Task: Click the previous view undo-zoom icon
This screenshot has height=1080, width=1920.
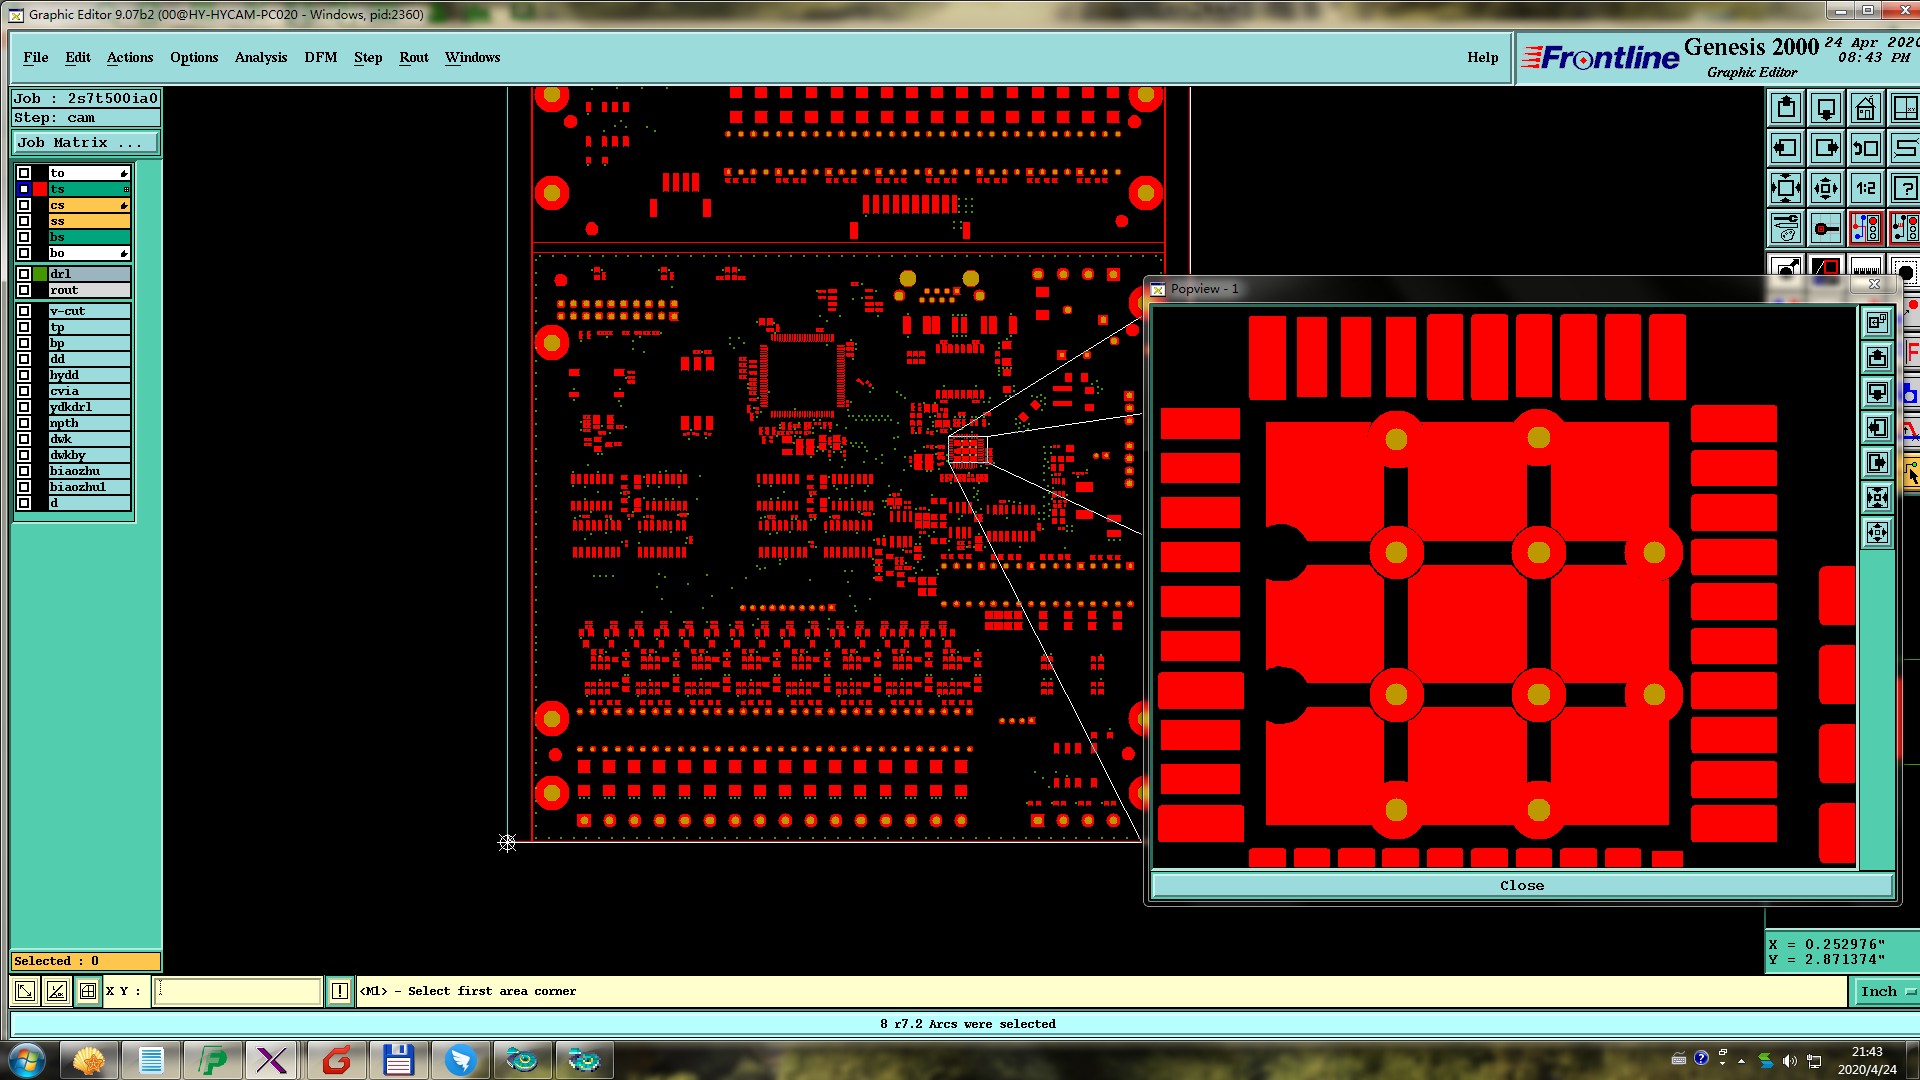Action: 1865,148
